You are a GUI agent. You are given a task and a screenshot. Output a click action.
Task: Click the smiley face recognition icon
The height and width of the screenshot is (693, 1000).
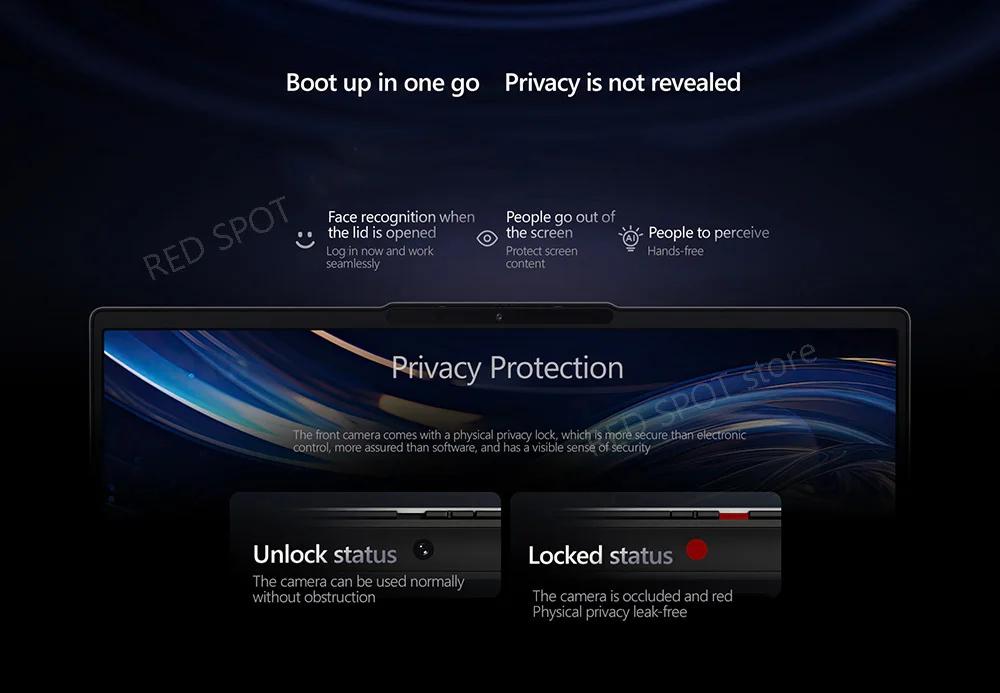(305, 240)
